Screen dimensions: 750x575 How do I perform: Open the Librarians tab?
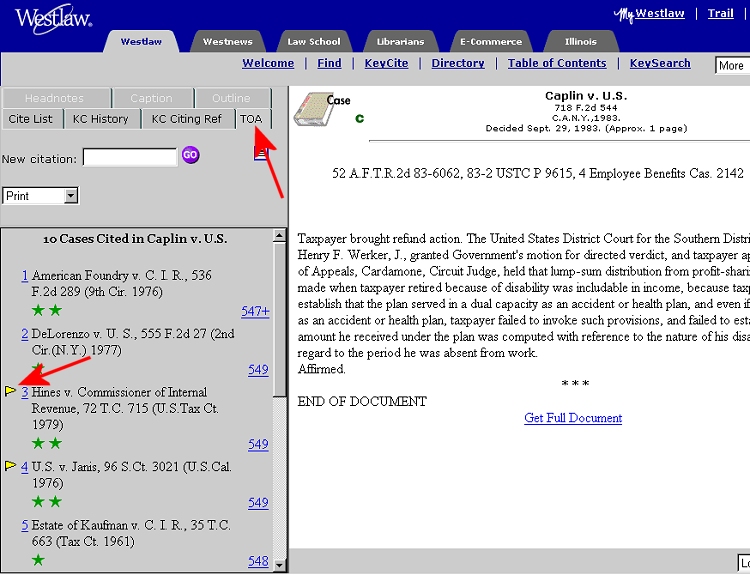click(x=400, y=42)
